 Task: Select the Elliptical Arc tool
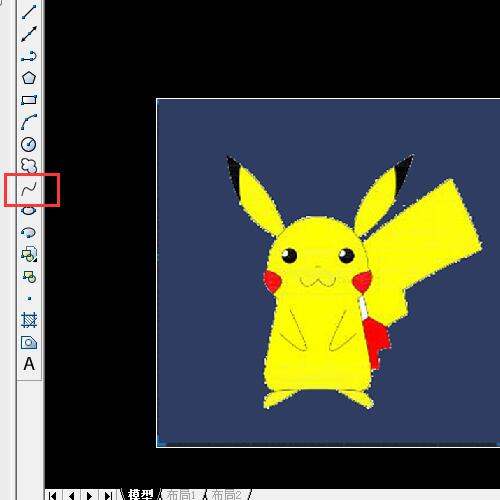(29, 232)
